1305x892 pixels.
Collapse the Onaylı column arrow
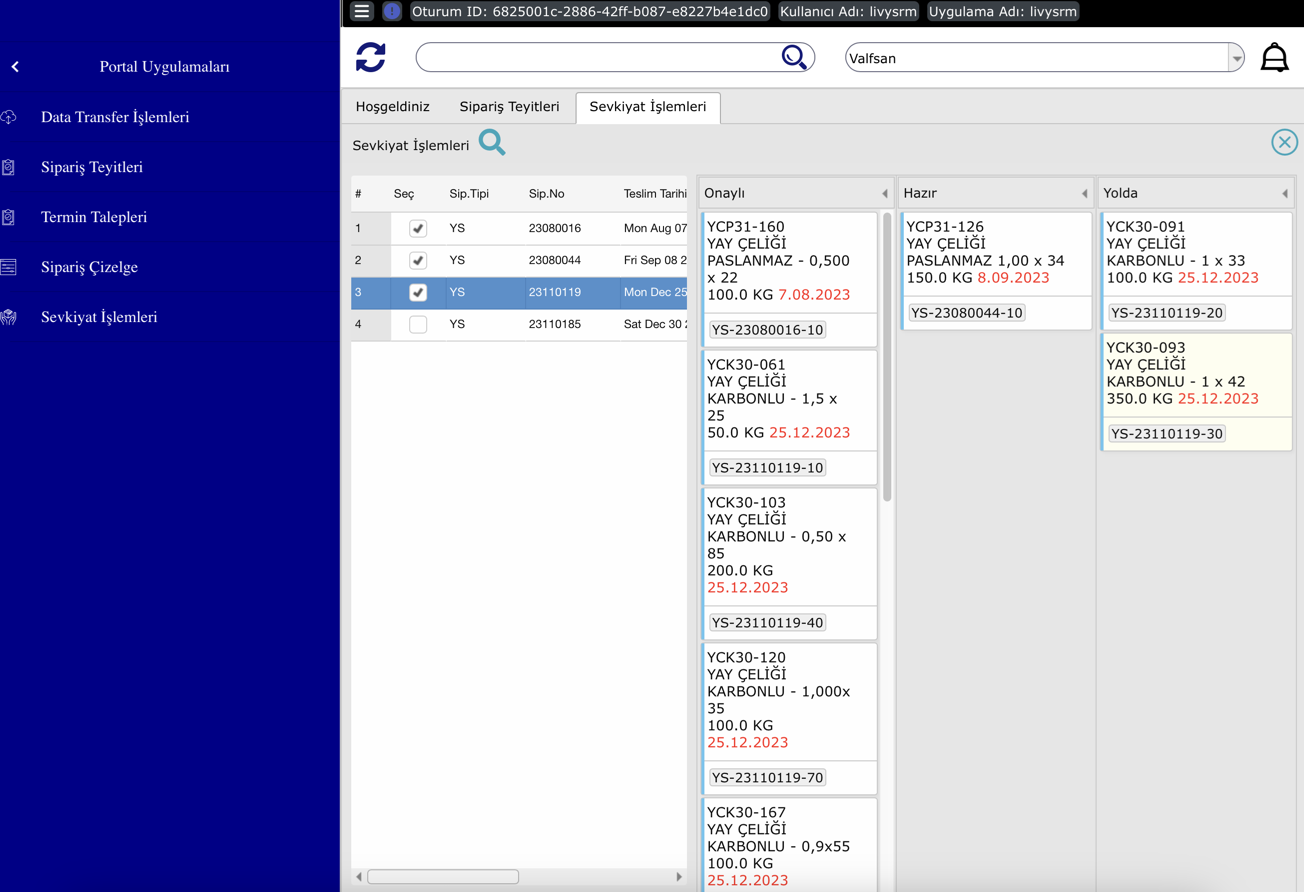point(884,194)
